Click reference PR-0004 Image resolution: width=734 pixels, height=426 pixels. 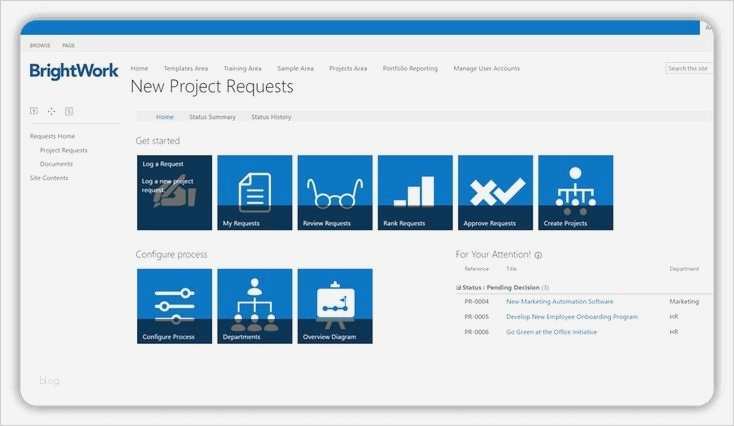[x=477, y=301]
